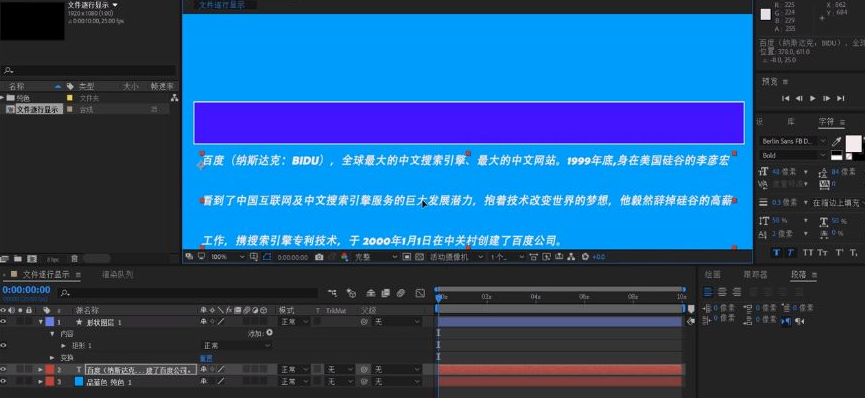Screen dimensions: 865x398
Task: Open the 库 libraries tab
Action: coord(791,122)
